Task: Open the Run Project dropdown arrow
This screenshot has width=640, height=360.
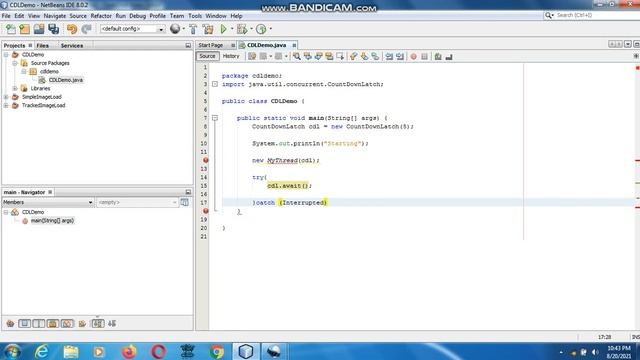Action: point(232,29)
